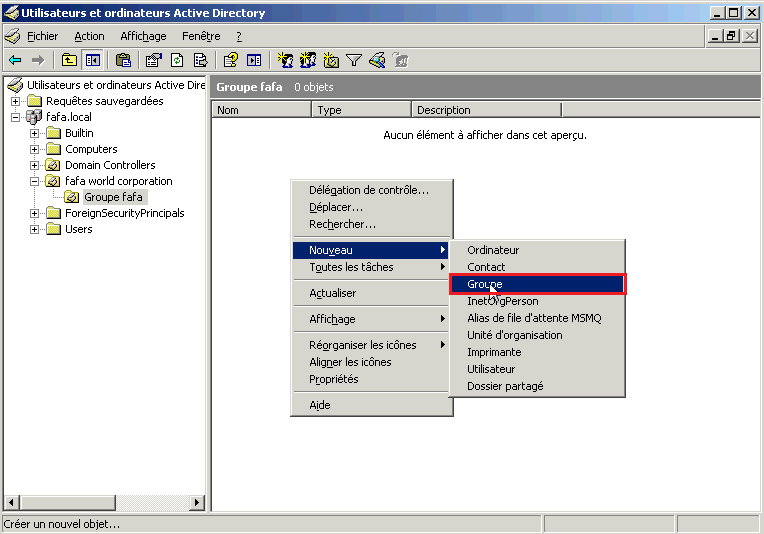This screenshot has width=764, height=534.
Task: Click the Forward arrow toolbar icon
Action: (38, 60)
